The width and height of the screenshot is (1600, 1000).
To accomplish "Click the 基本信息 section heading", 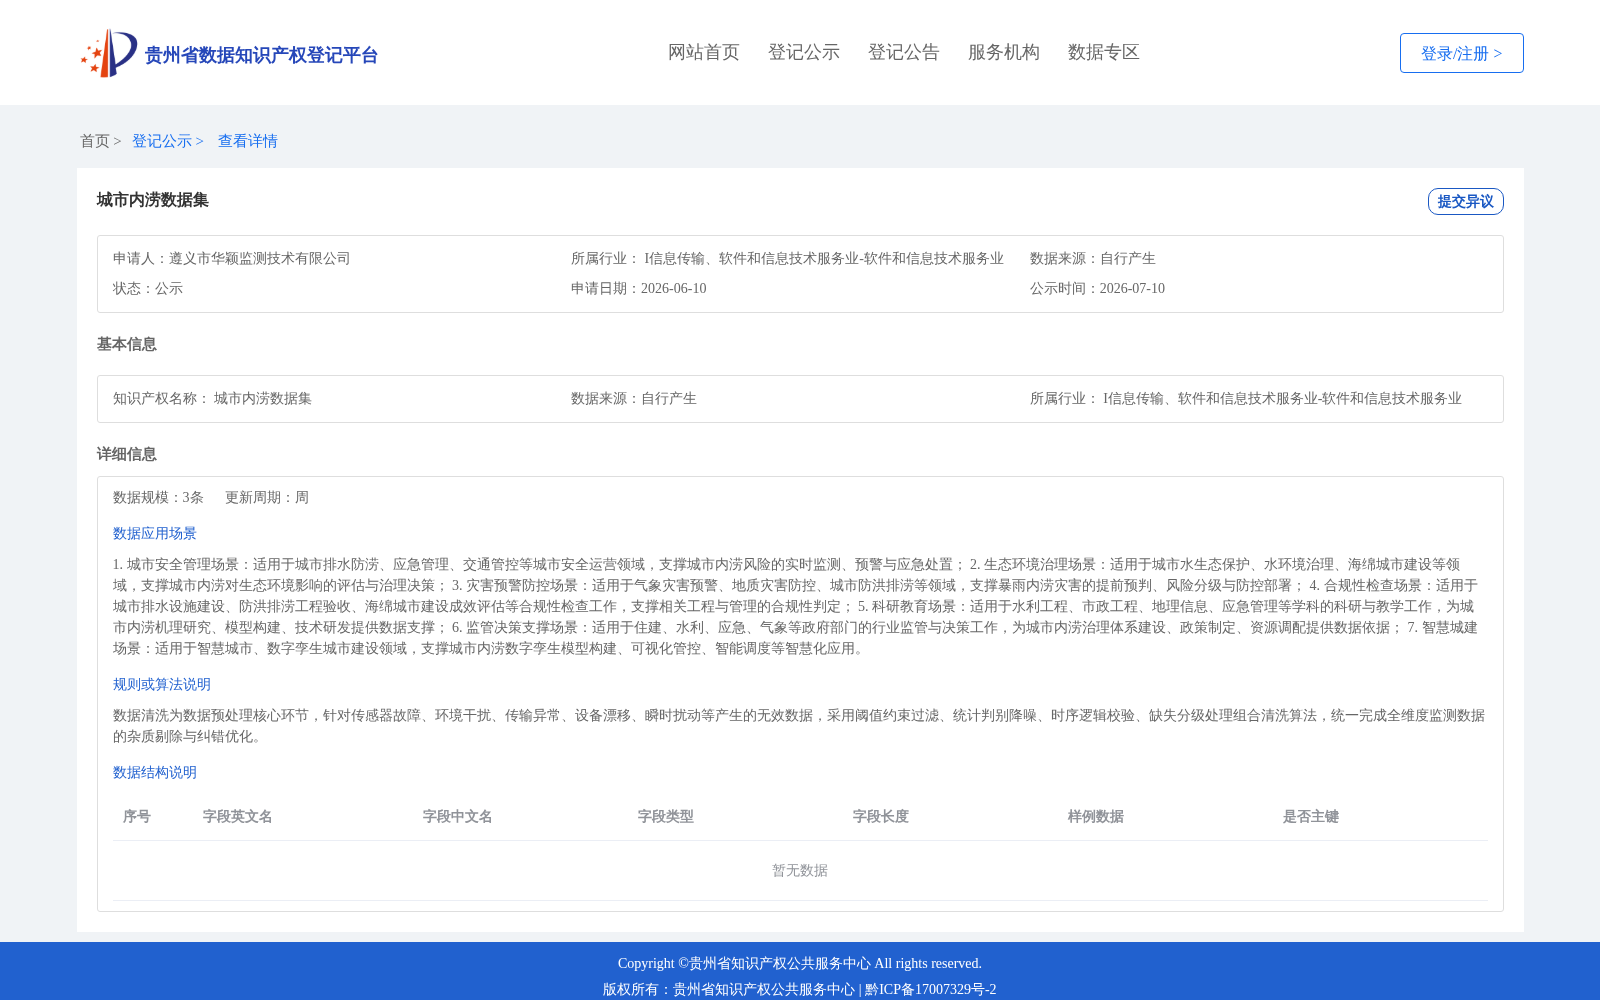I will coord(127,344).
